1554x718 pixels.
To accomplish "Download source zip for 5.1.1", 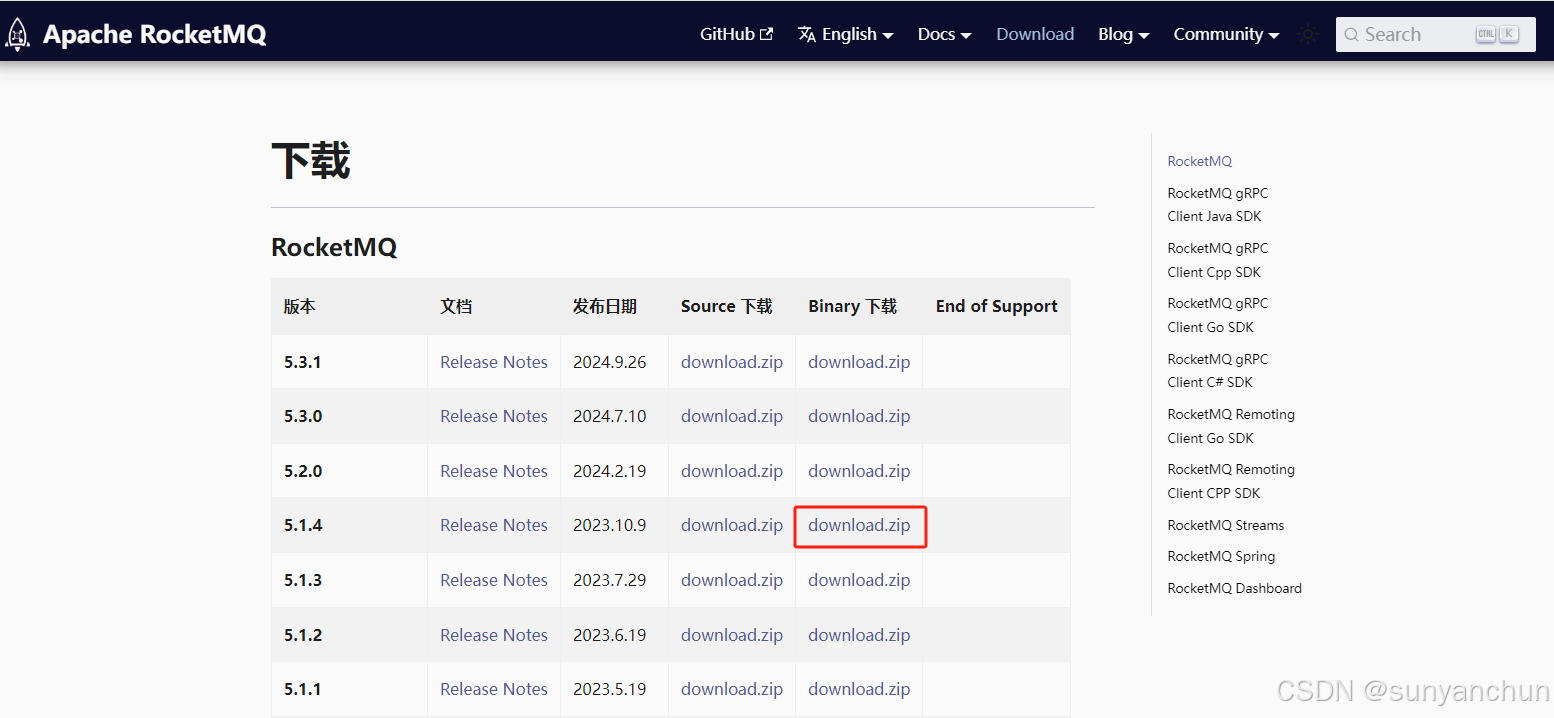I will pos(732,689).
